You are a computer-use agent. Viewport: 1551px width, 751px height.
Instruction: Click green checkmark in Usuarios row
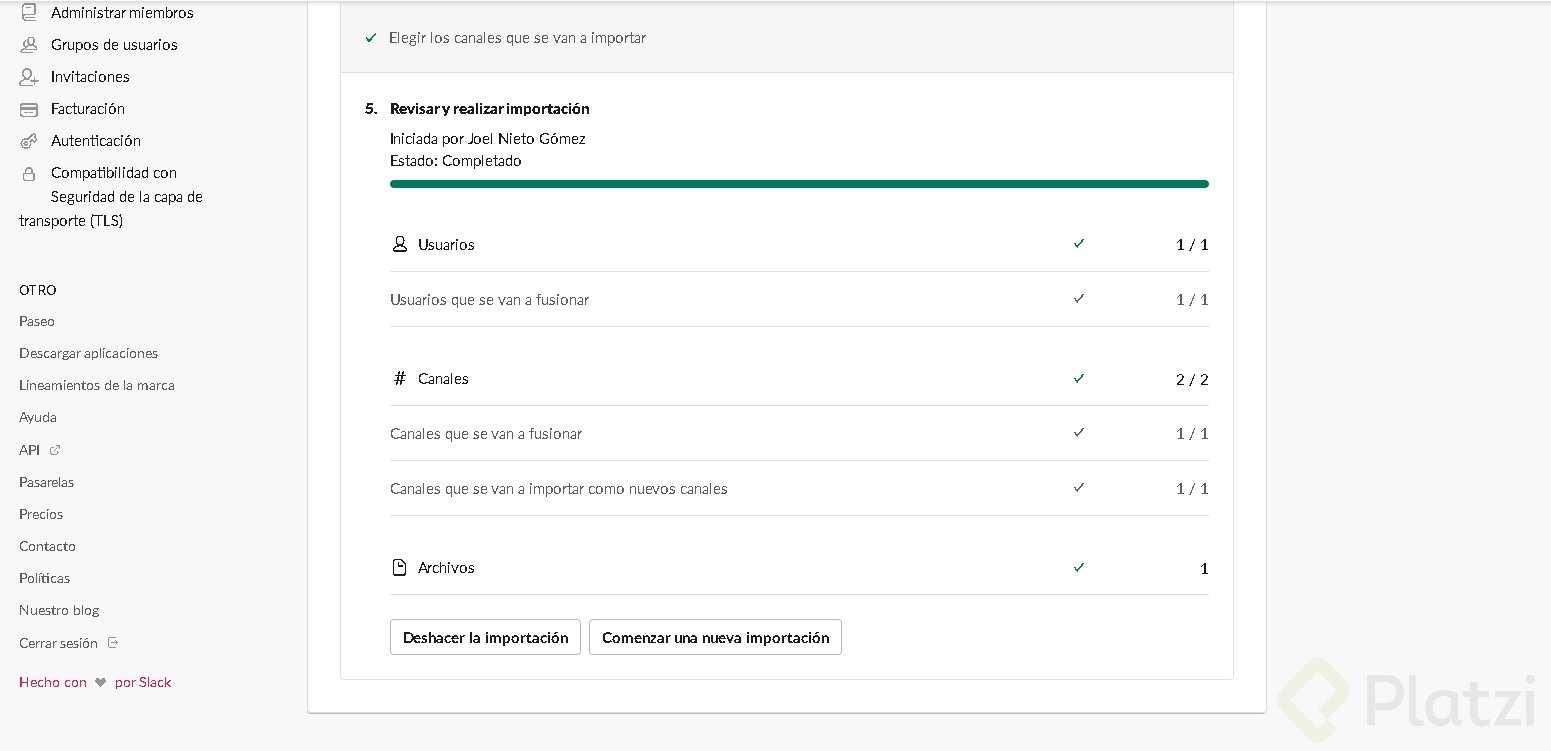coord(1078,243)
